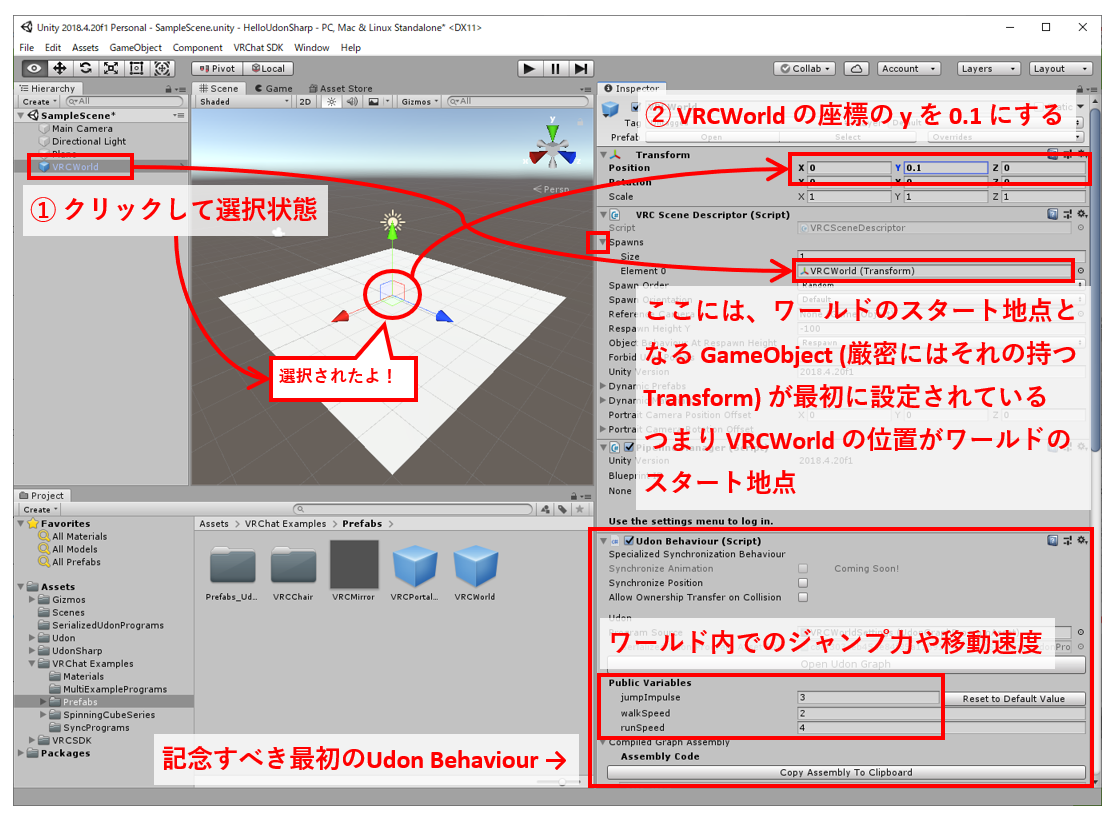
Task: Start Play mode
Action: [x=529, y=68]
